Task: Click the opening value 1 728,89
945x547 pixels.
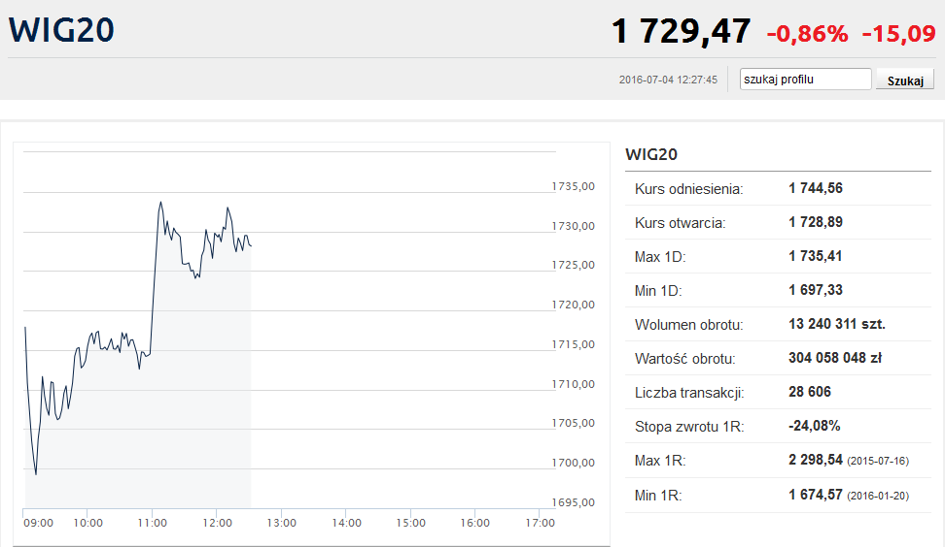Action: [x=815, y=222]
